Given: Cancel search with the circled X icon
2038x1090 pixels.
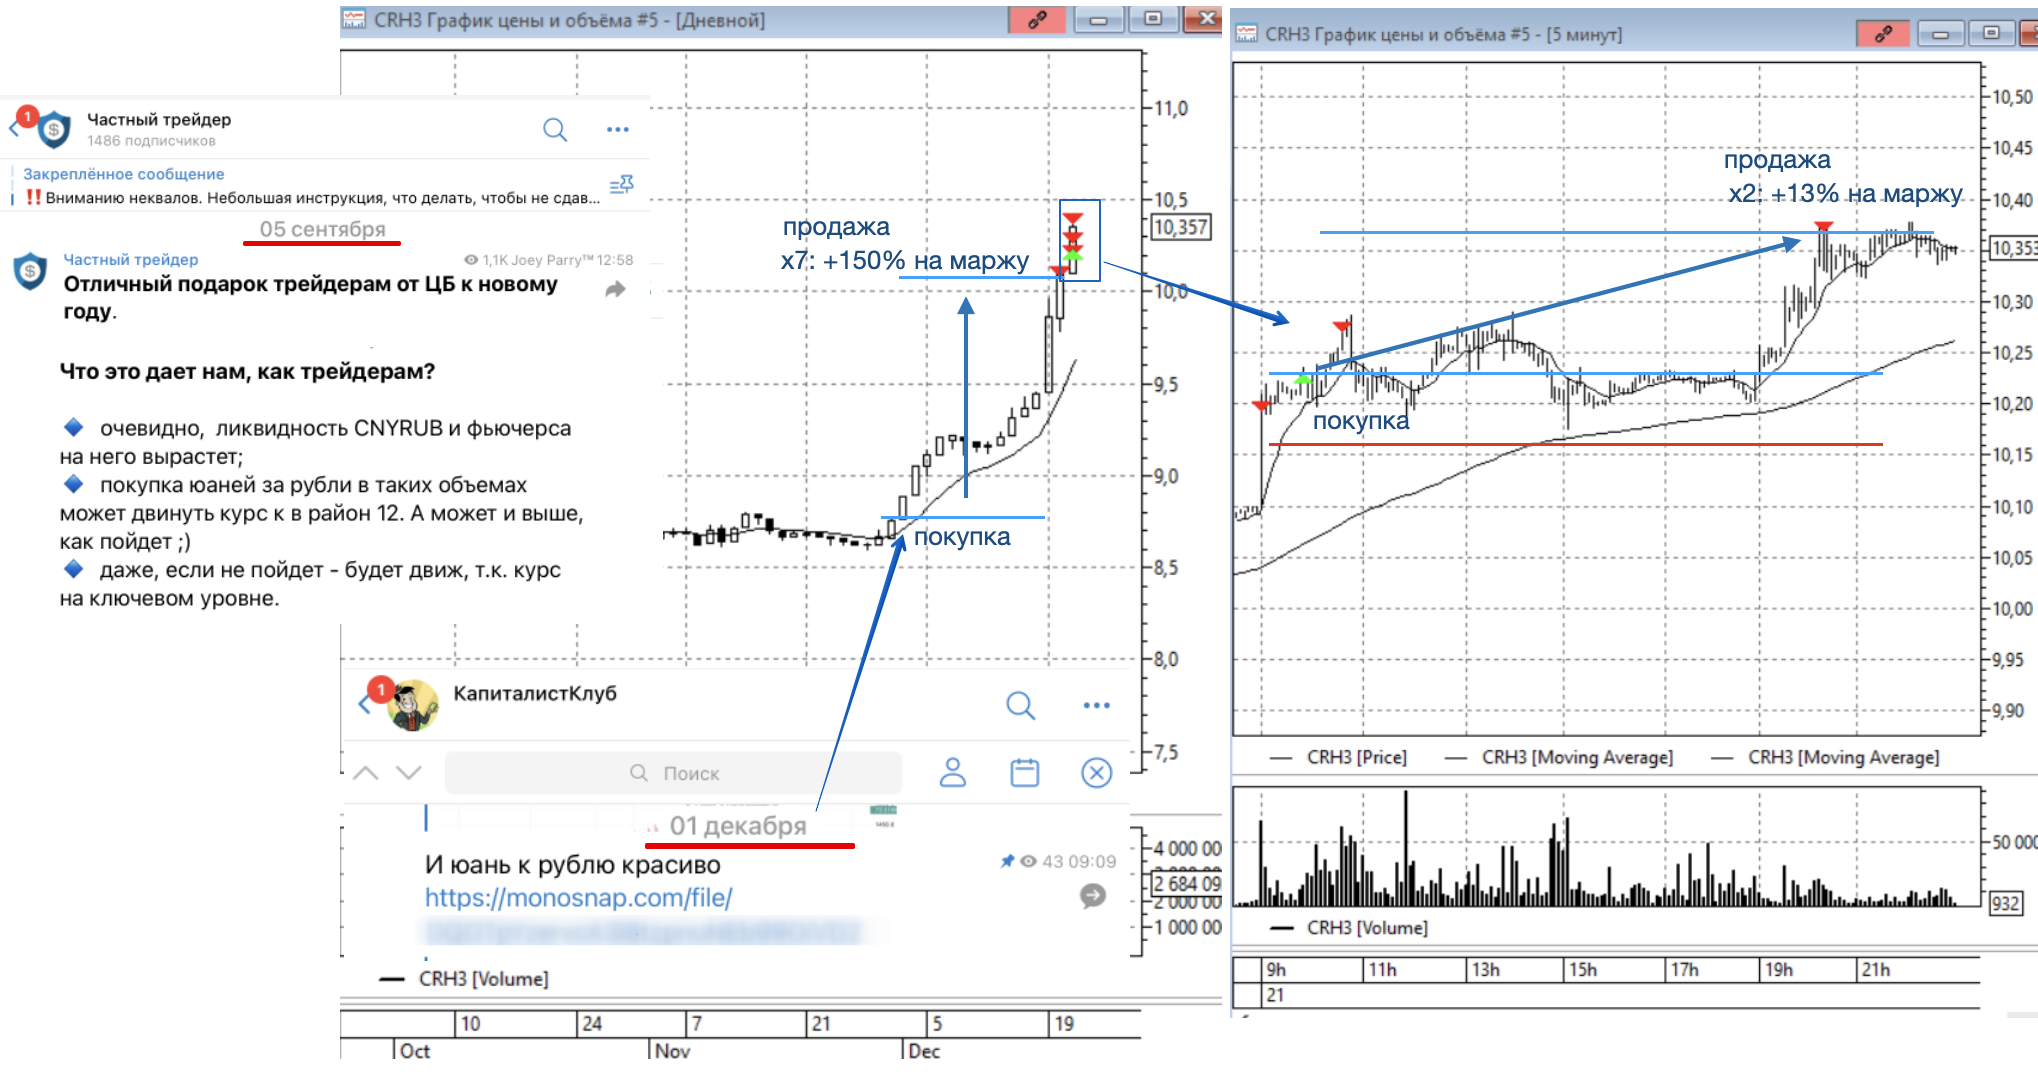Looking at the screenshot, I should point(1097,773).
